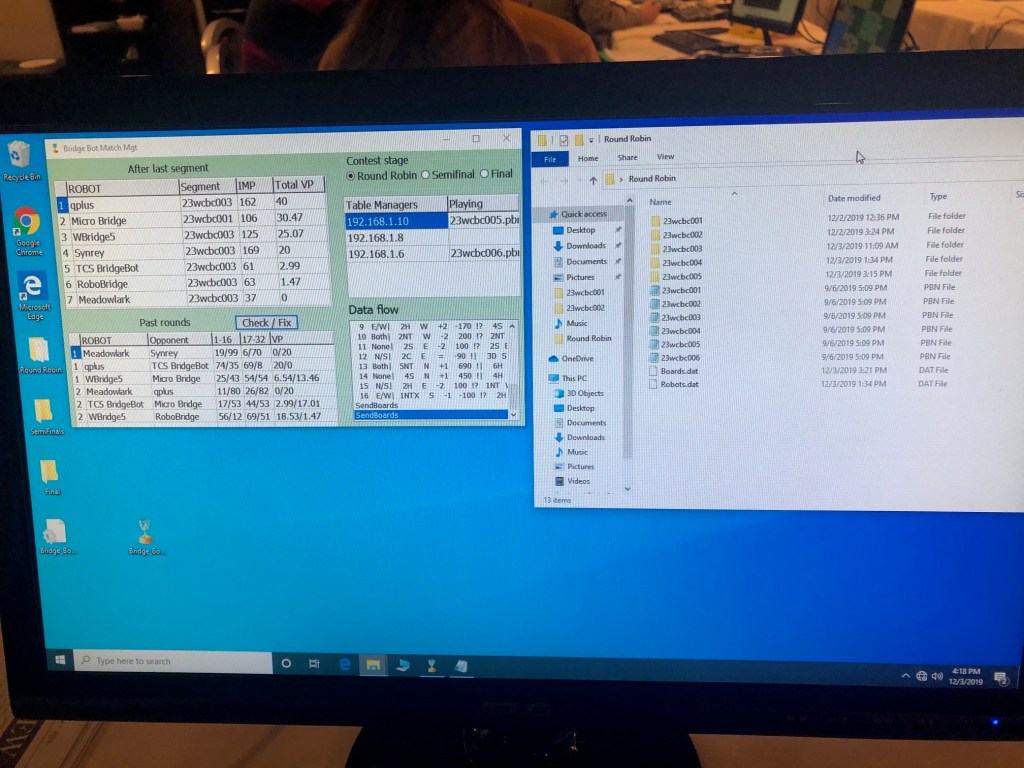The image size is (1024, 768).
Task: Open the SemiFinals folder on desktop
Action: 43,412
